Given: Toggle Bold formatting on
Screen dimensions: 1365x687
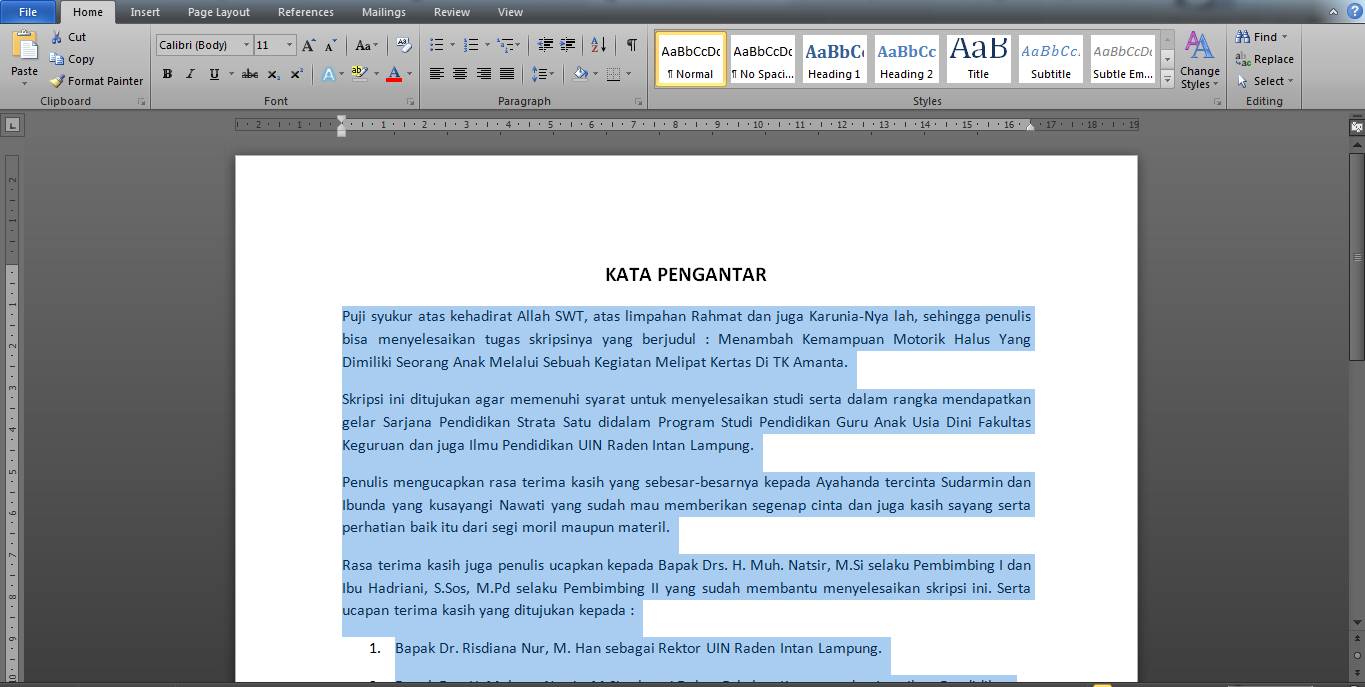Looking at the screenshot, I should 167,74.
